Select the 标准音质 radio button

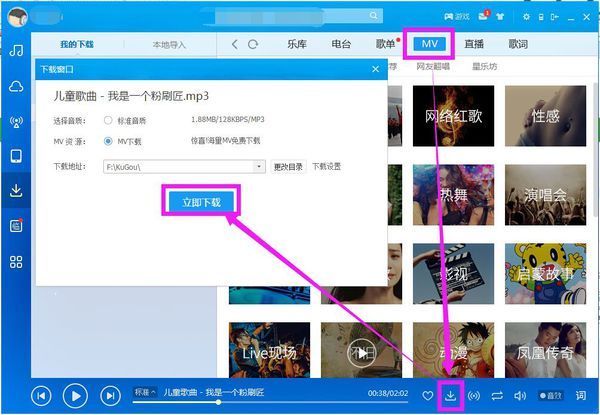108,120
